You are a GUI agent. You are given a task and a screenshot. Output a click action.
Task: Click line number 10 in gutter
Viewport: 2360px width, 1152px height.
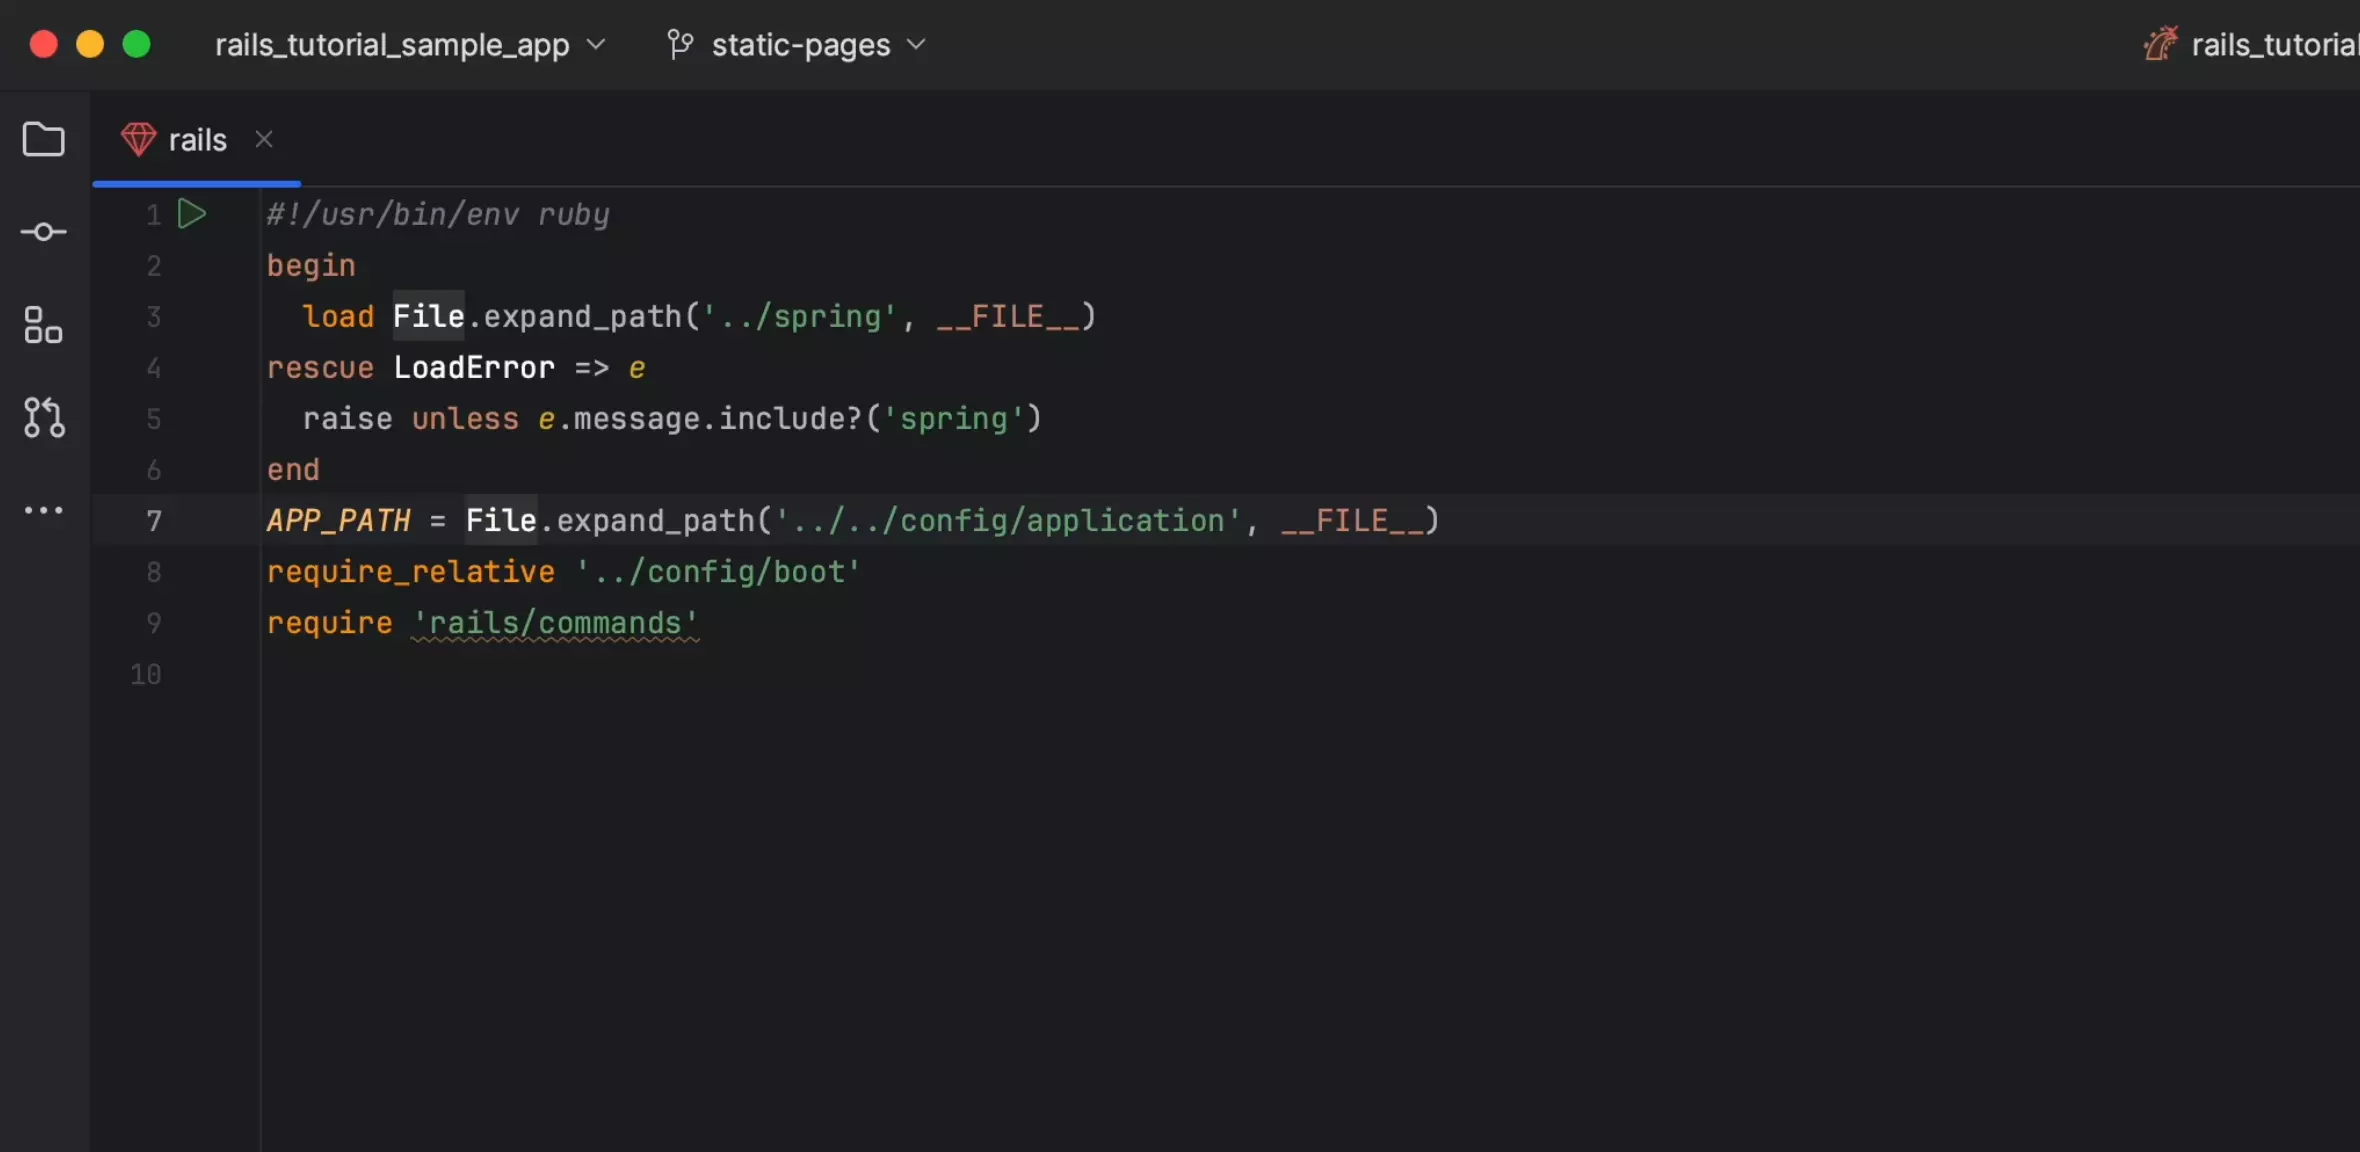tap(146, 674)
